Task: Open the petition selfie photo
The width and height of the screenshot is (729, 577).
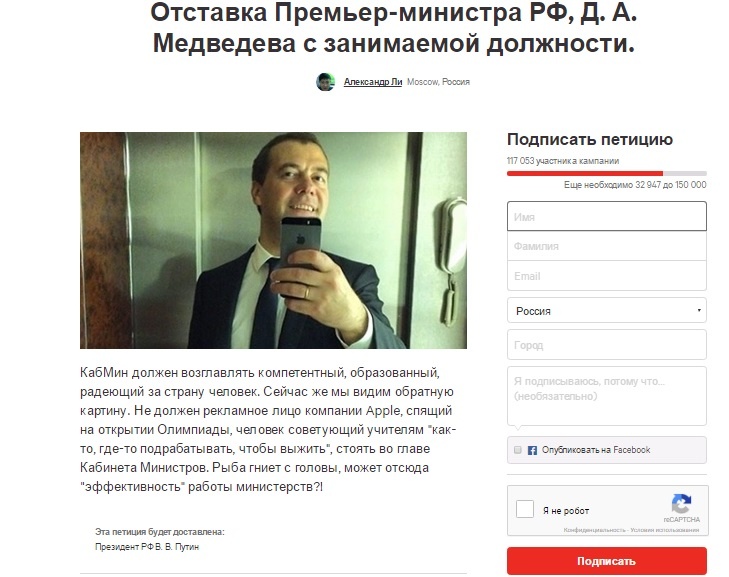Action: [273, 240]
